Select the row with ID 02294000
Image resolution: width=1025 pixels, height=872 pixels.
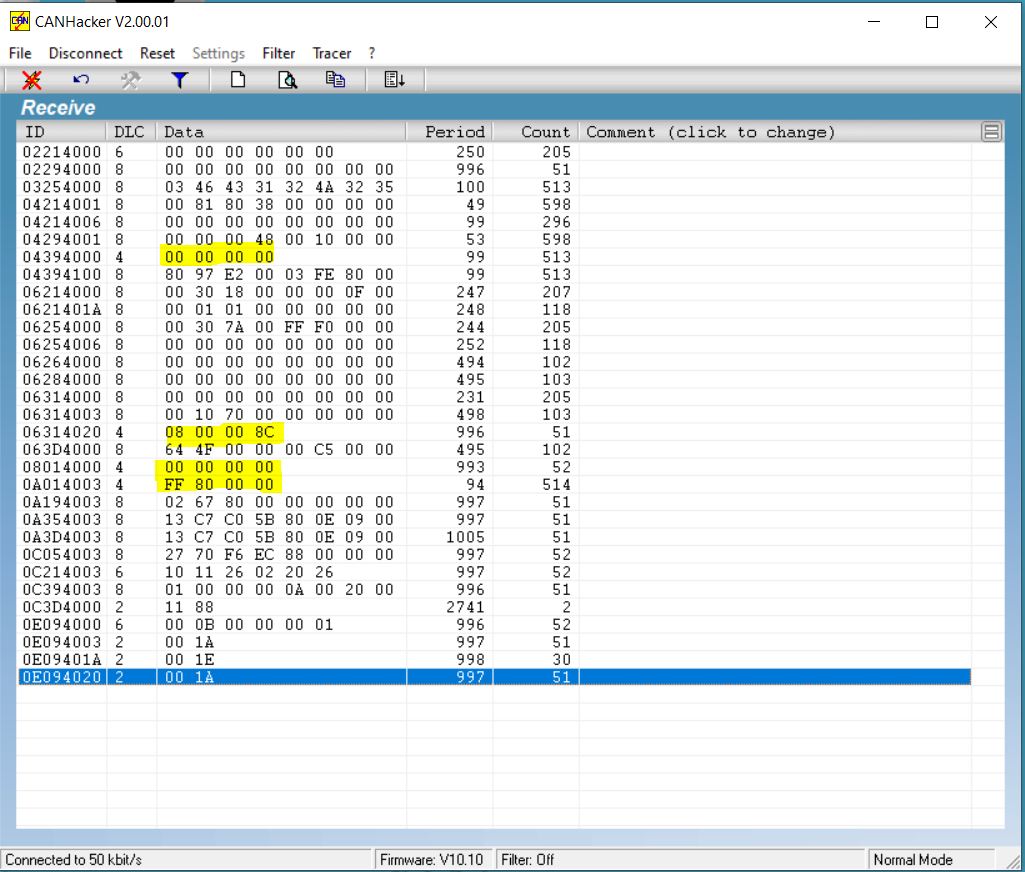(x=494, y=169)
